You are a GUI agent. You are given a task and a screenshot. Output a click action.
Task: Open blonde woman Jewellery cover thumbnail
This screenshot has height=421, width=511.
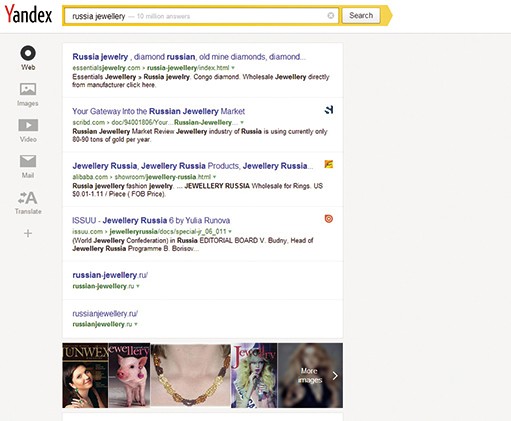click(254, 375)
